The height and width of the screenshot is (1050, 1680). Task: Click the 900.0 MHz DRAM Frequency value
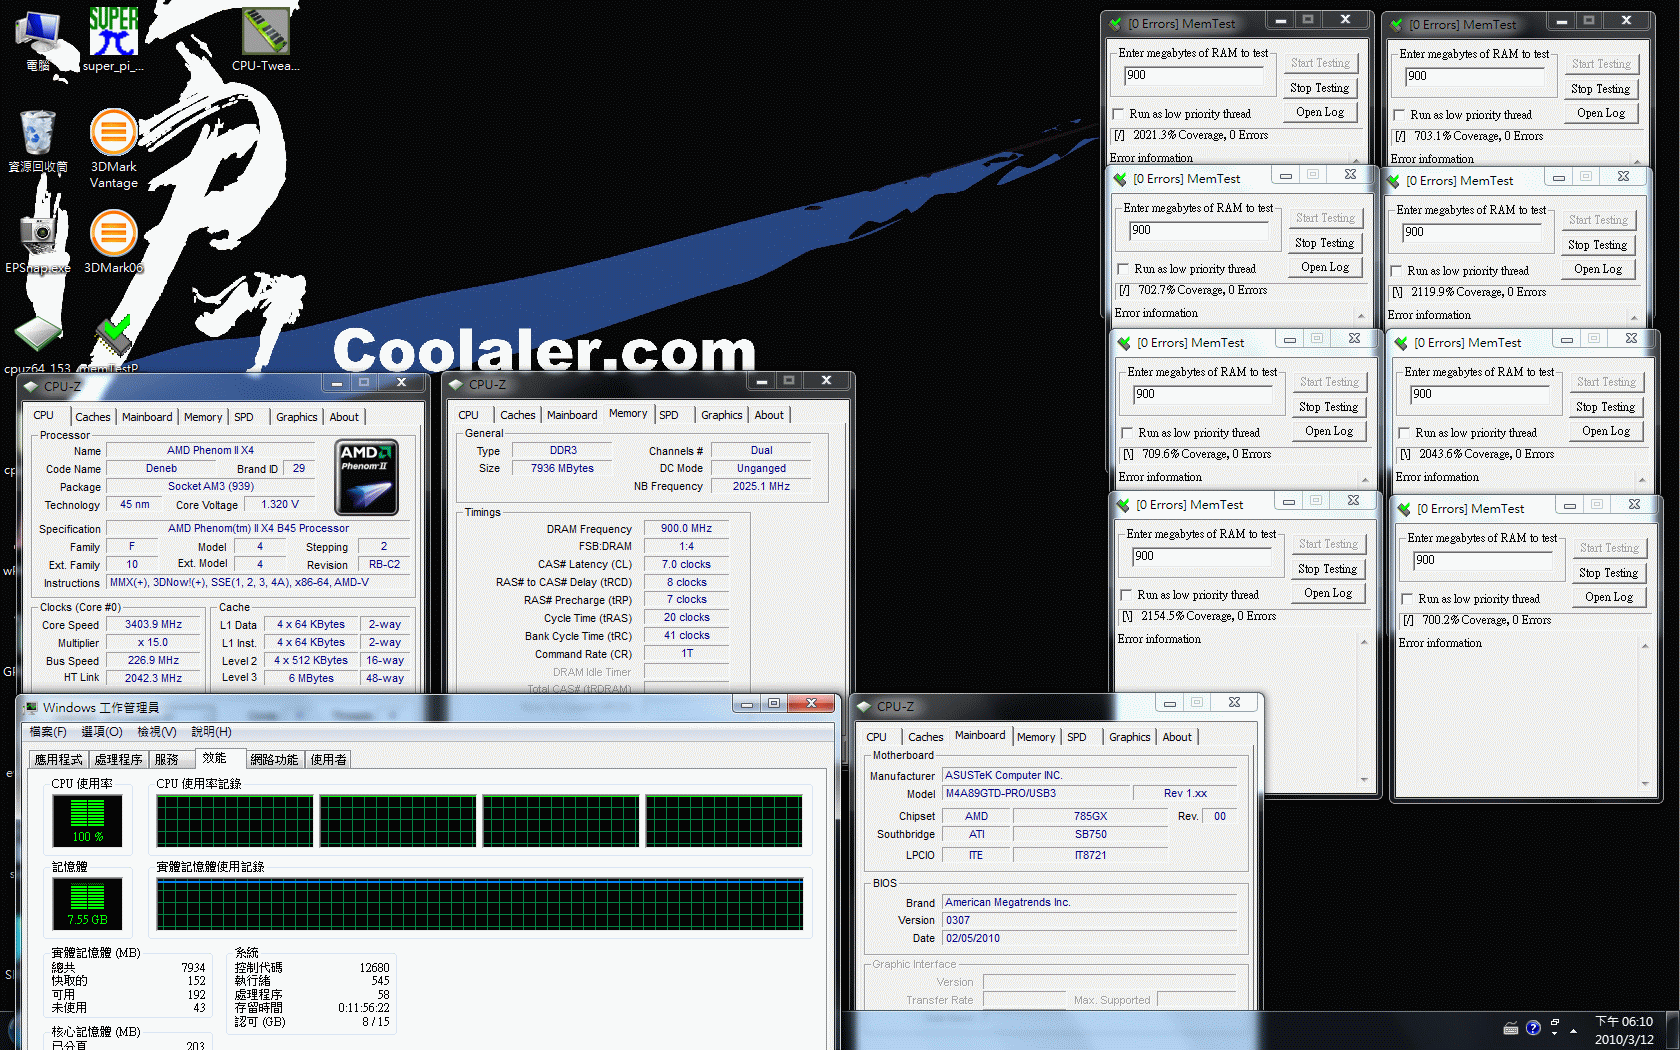click(686, 528)
